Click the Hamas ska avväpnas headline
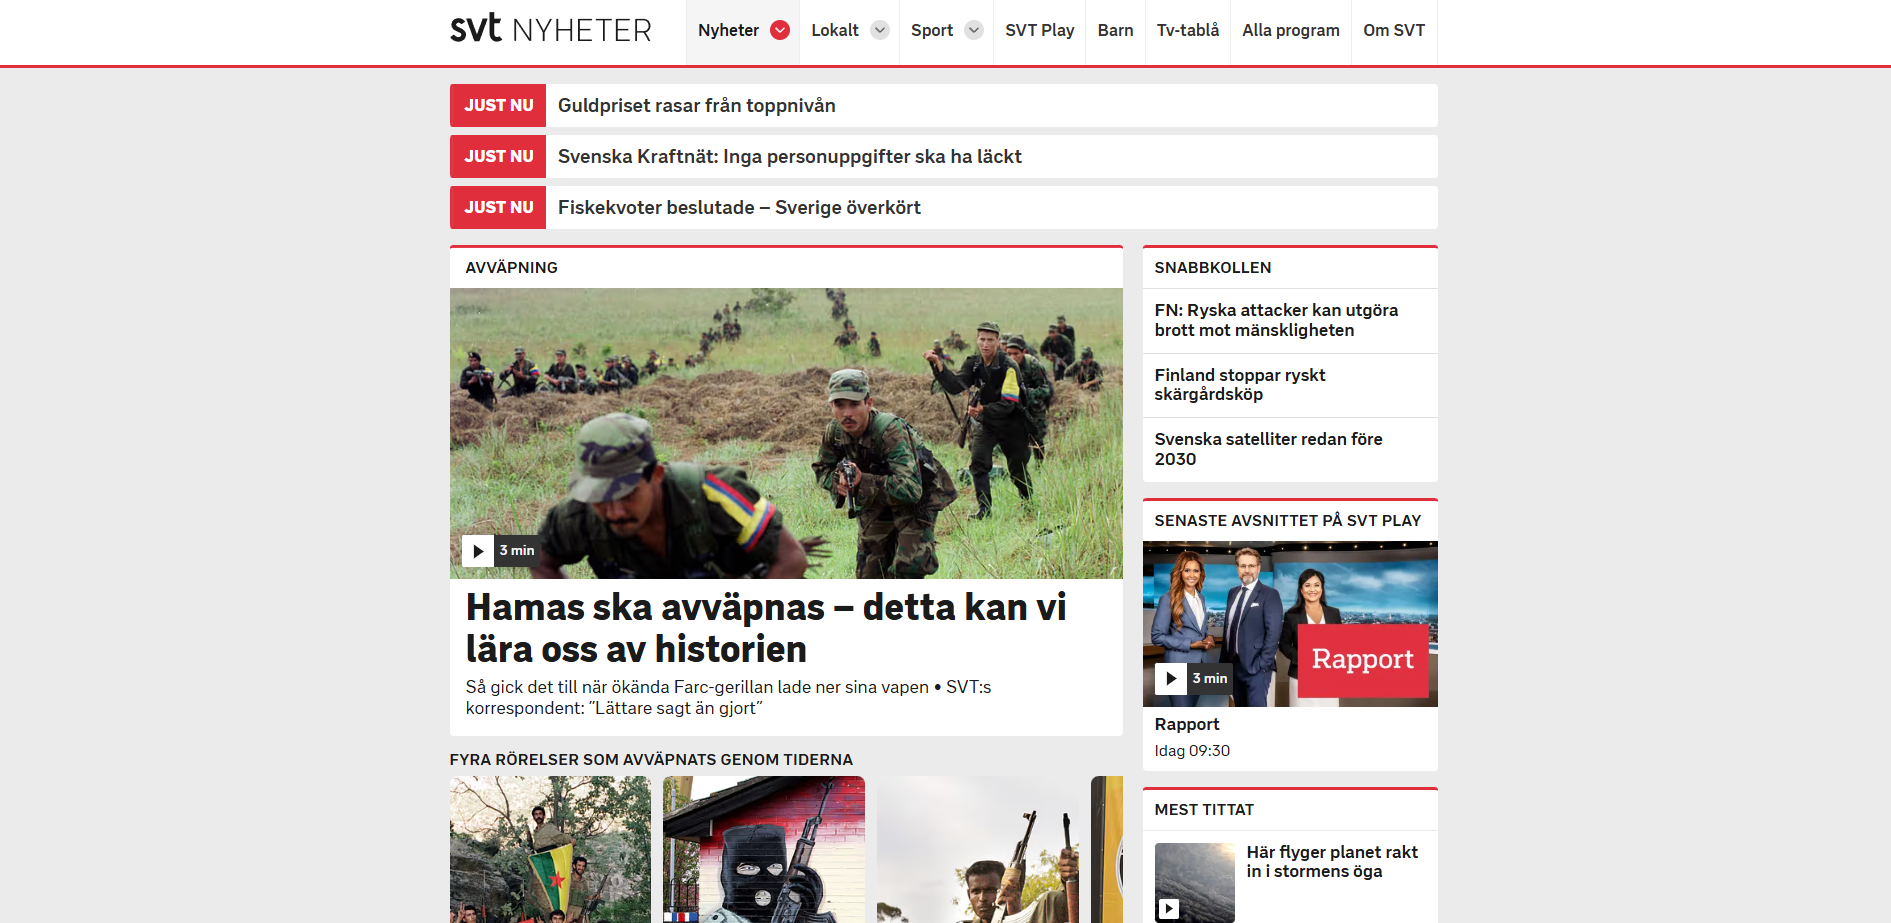Viewport: 1891px width, 923px height. (765, 628)
